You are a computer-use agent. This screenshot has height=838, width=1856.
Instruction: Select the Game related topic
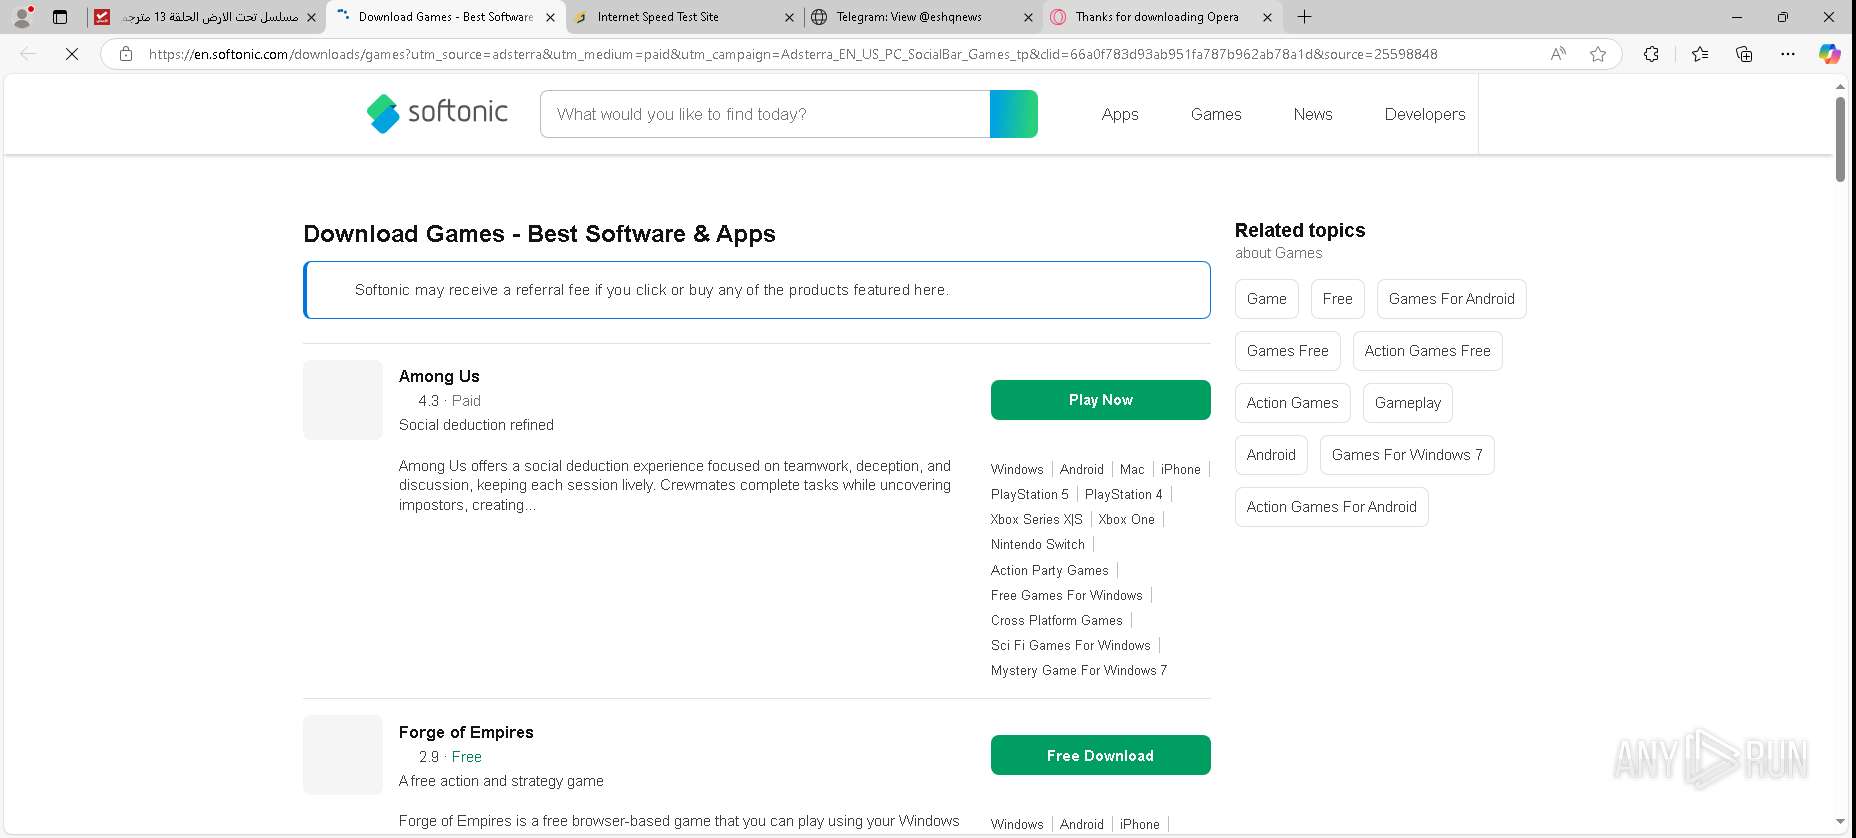coord(1267,299)
